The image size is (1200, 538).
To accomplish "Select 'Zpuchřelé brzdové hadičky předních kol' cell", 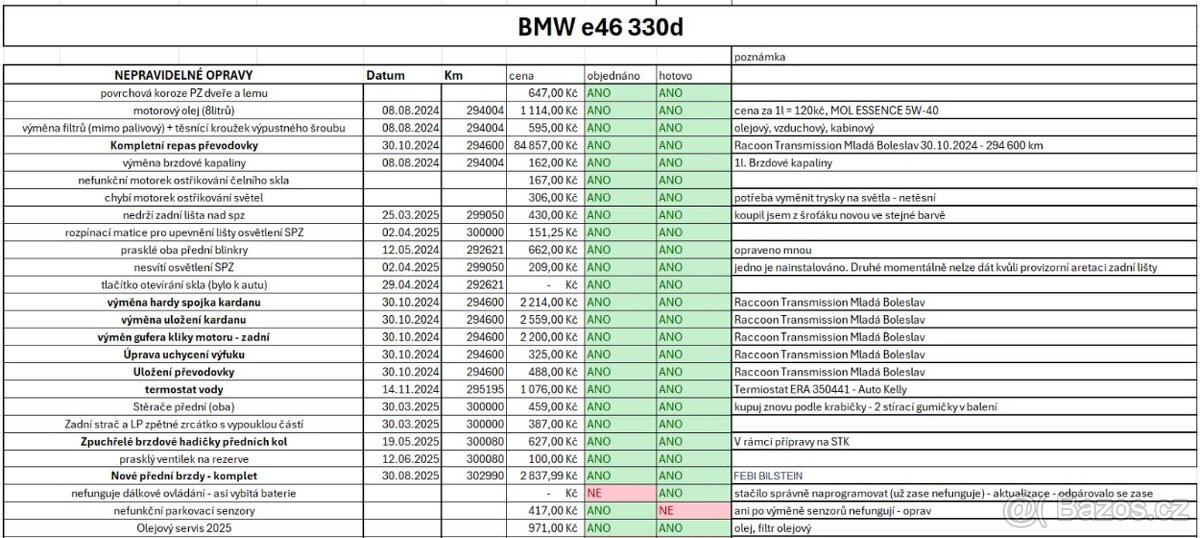I will click(x=183, y=440).
